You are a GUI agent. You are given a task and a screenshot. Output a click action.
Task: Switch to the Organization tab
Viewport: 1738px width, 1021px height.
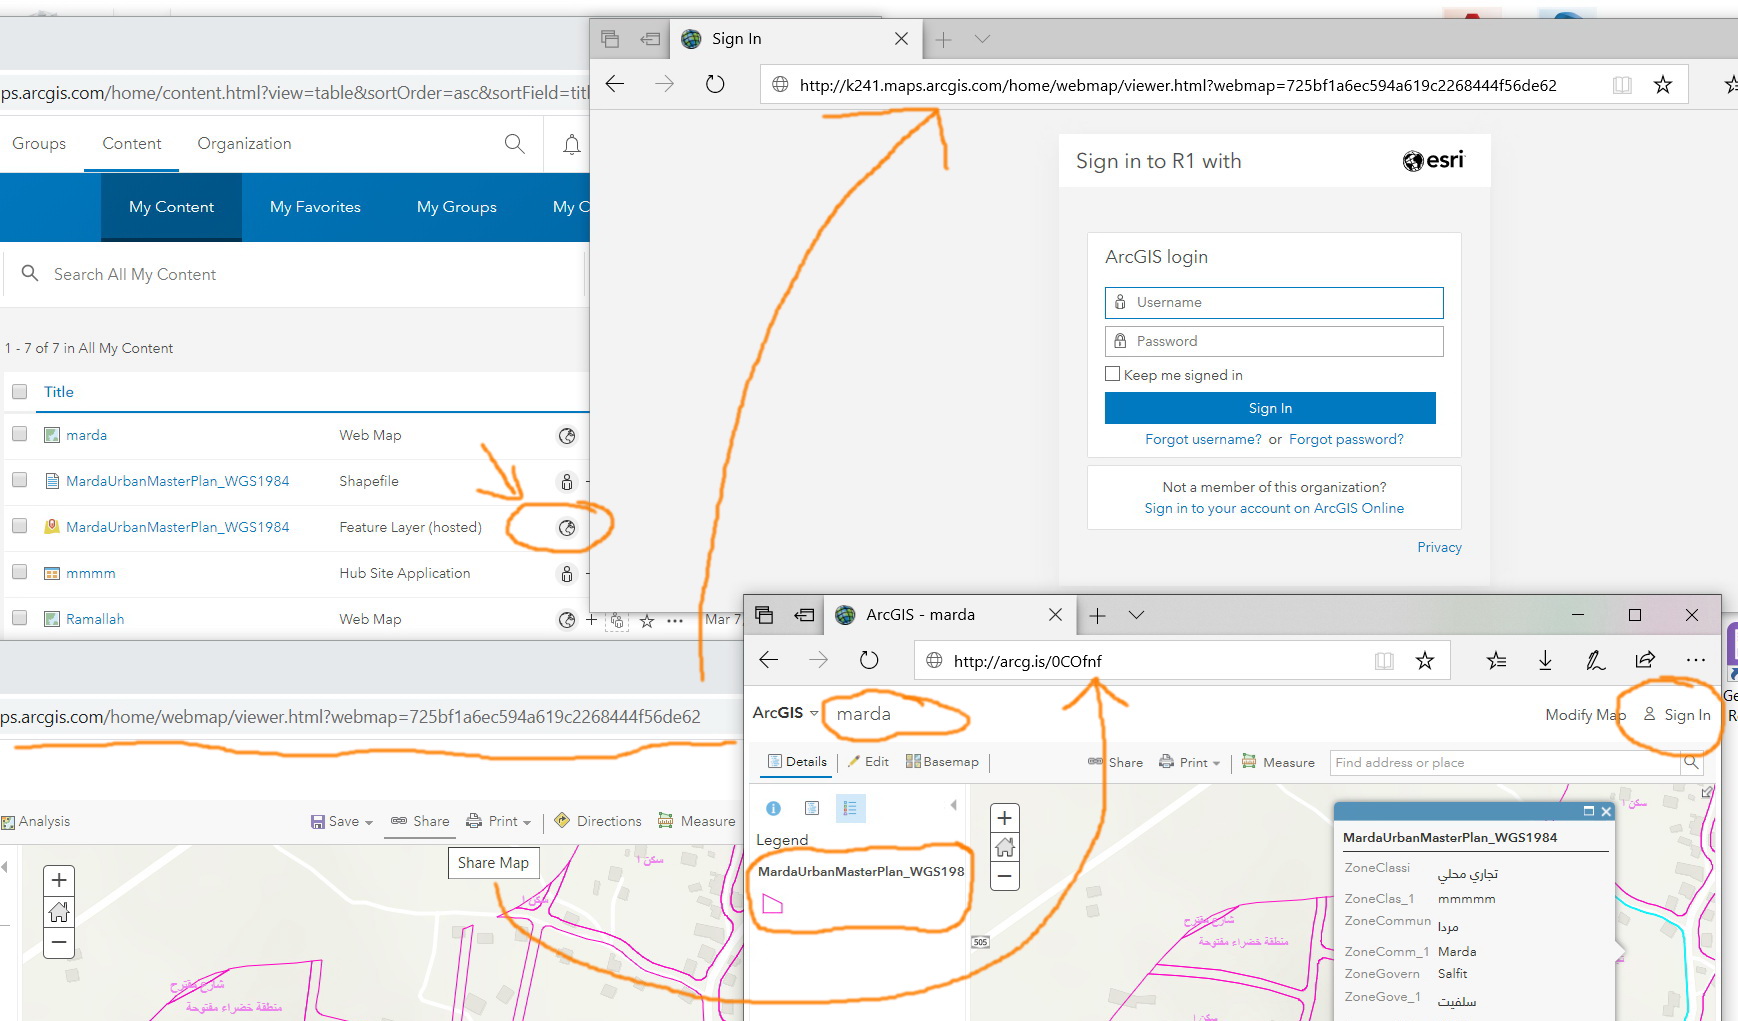pyautogui.click(x=245, y=144)
